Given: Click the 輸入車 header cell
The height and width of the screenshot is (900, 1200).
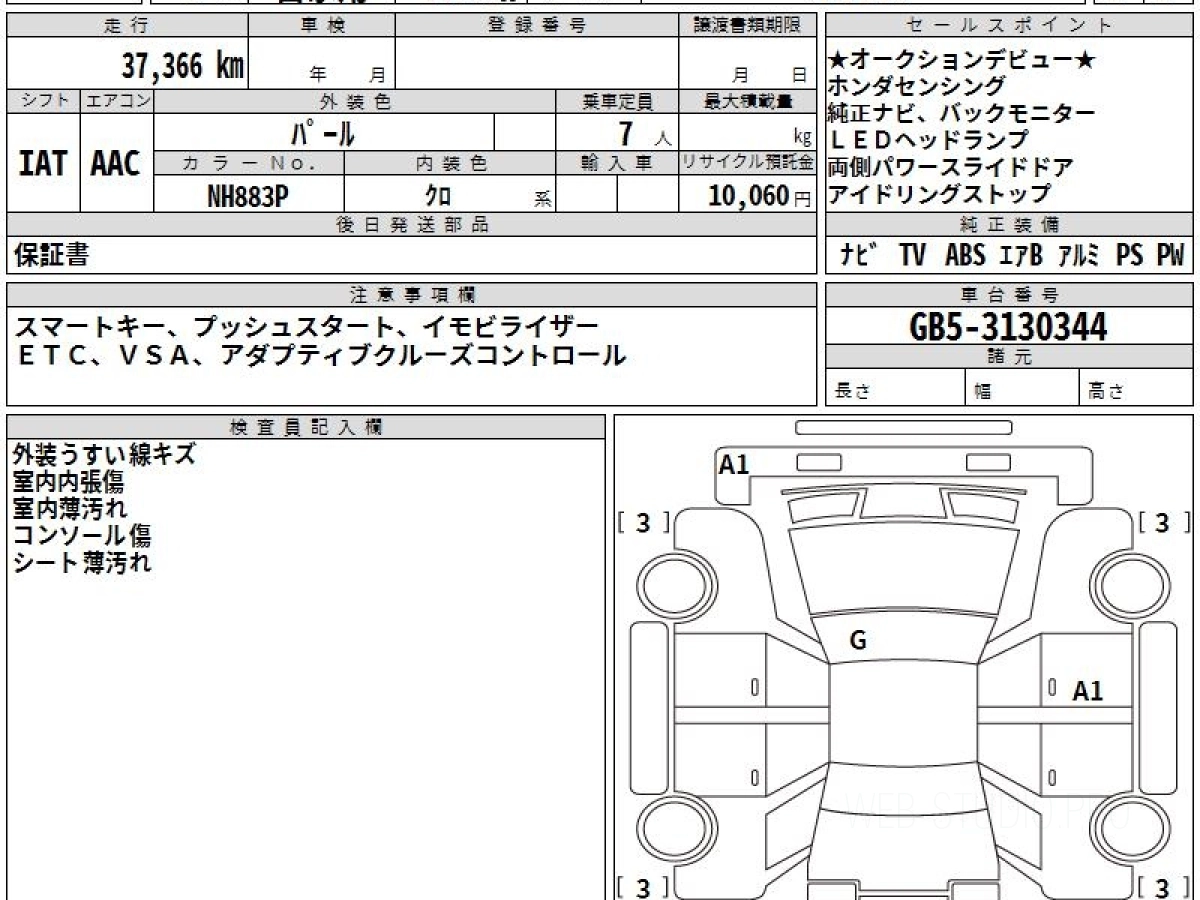Looking at the screenshot, I should point(617,163).
